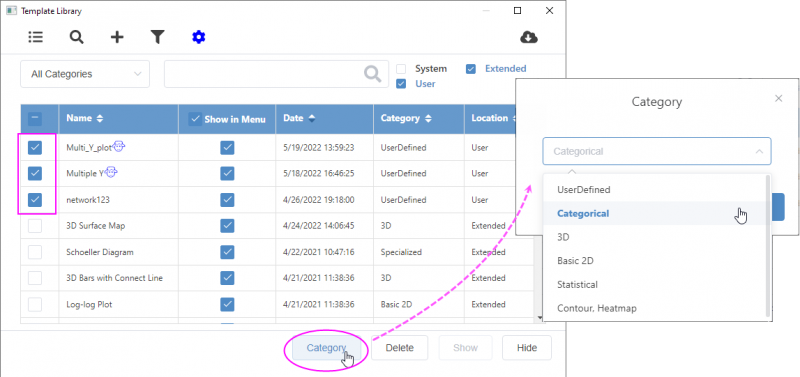Viewport: 800px width, 377px height.
Task: Open the blue settings gear
Action: point(198,37)
